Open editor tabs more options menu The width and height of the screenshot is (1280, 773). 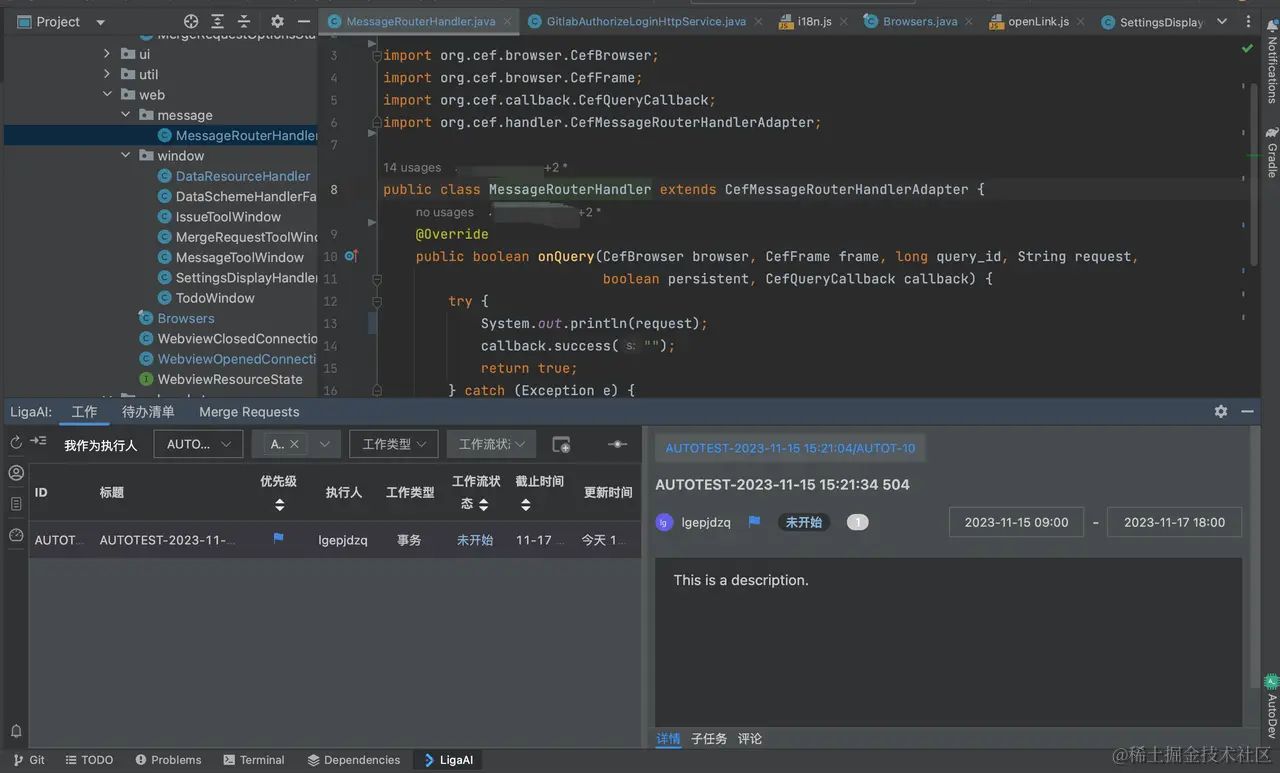click(x=1248, y=21)
